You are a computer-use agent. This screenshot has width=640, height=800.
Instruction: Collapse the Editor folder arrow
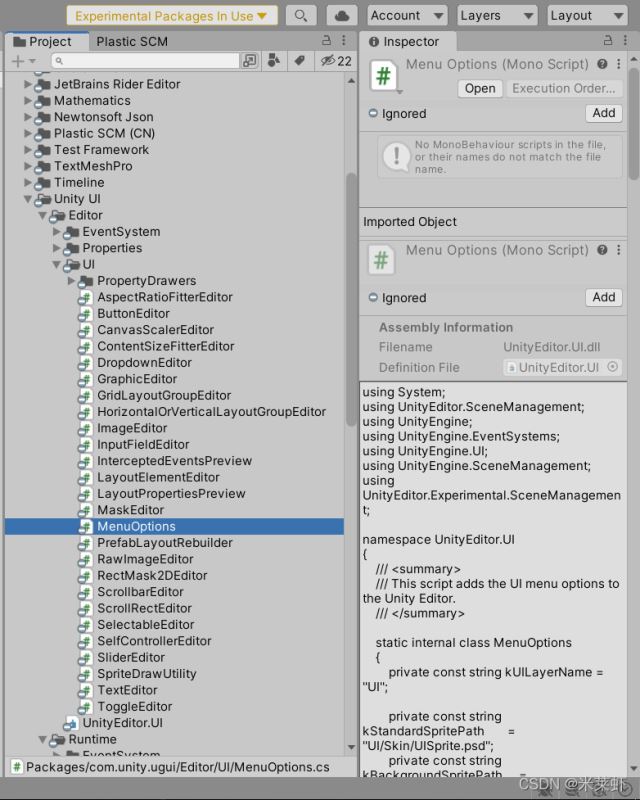coord(42,215)
